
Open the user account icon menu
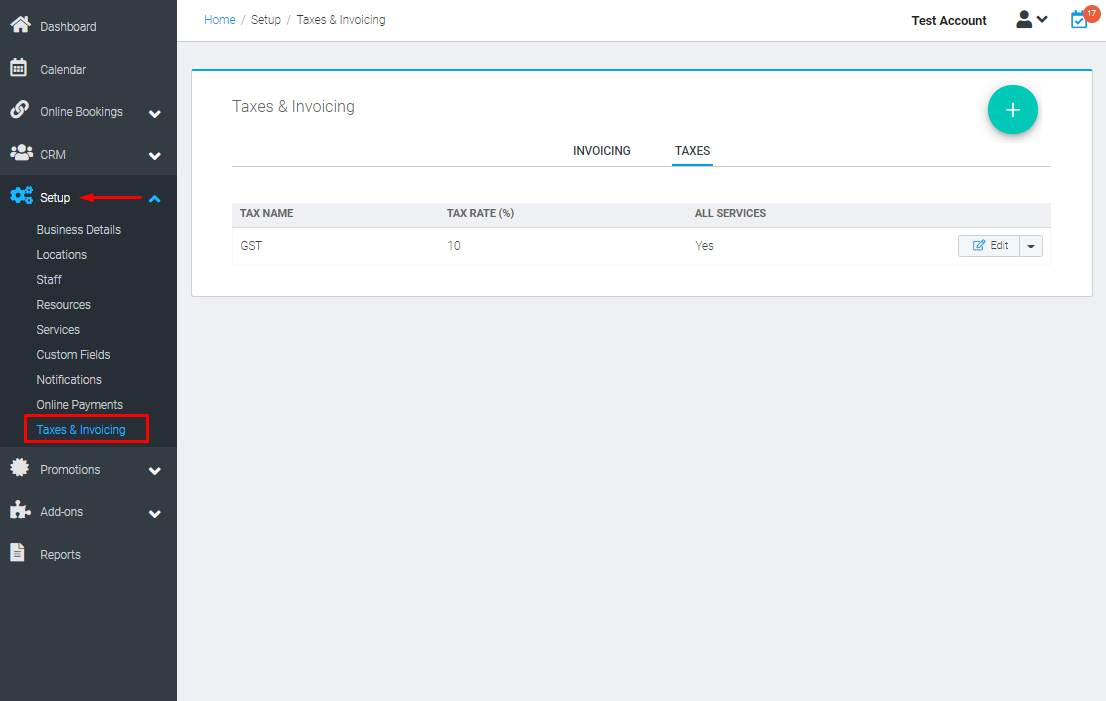[1024, 18]
